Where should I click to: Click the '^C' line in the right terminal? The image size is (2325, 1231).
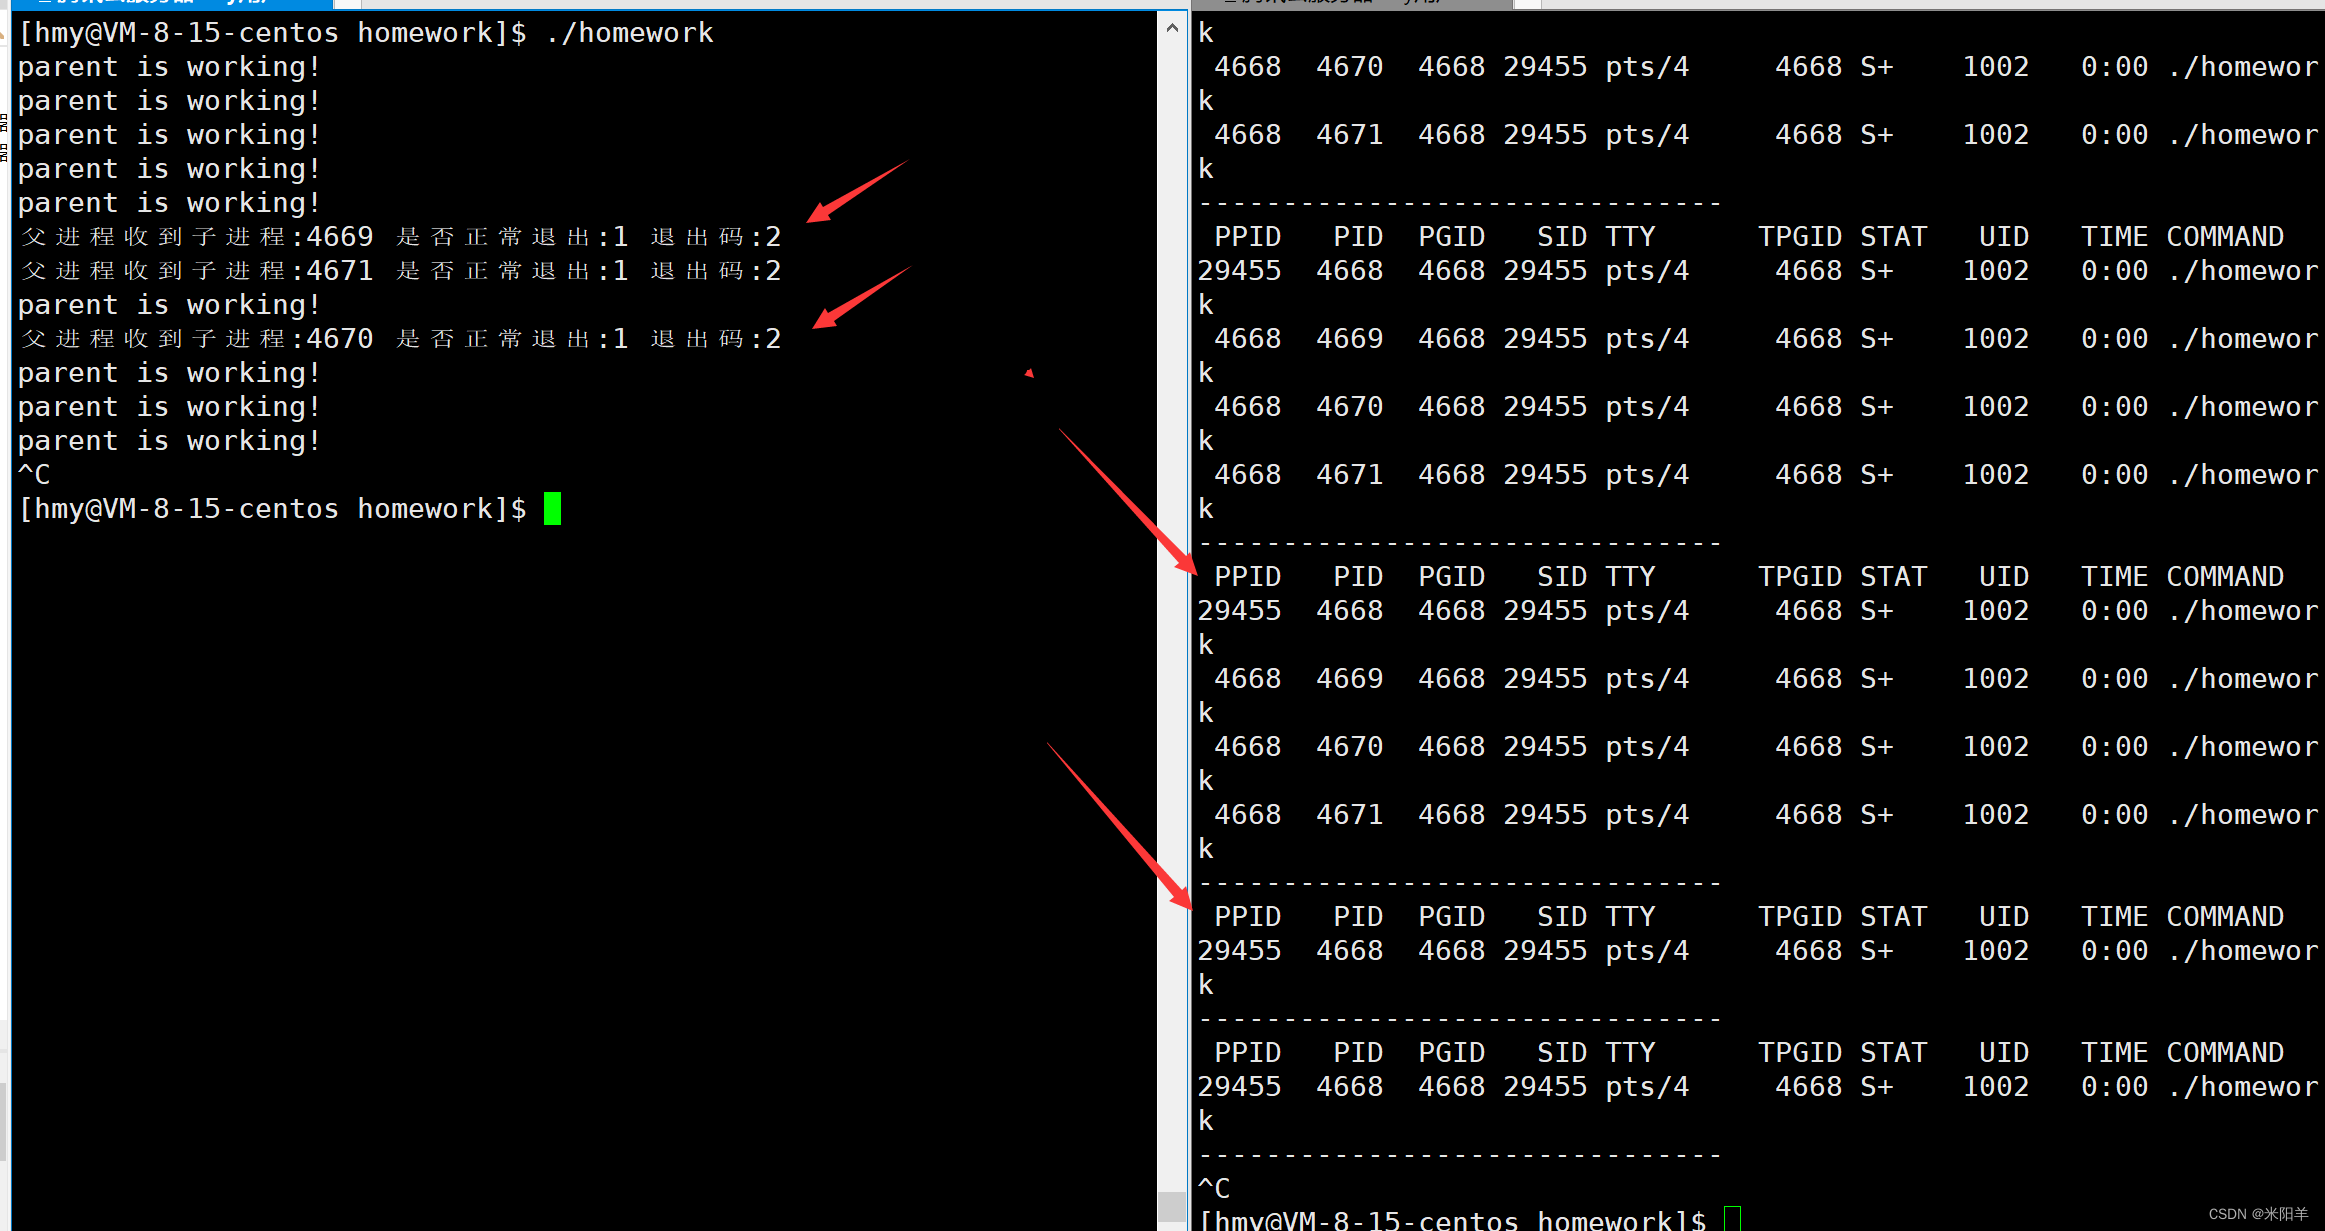[x=1214, y=1188]
